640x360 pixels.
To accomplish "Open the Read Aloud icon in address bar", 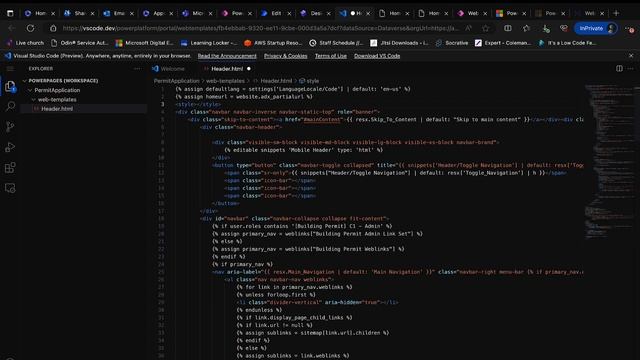I will point(468,28).
